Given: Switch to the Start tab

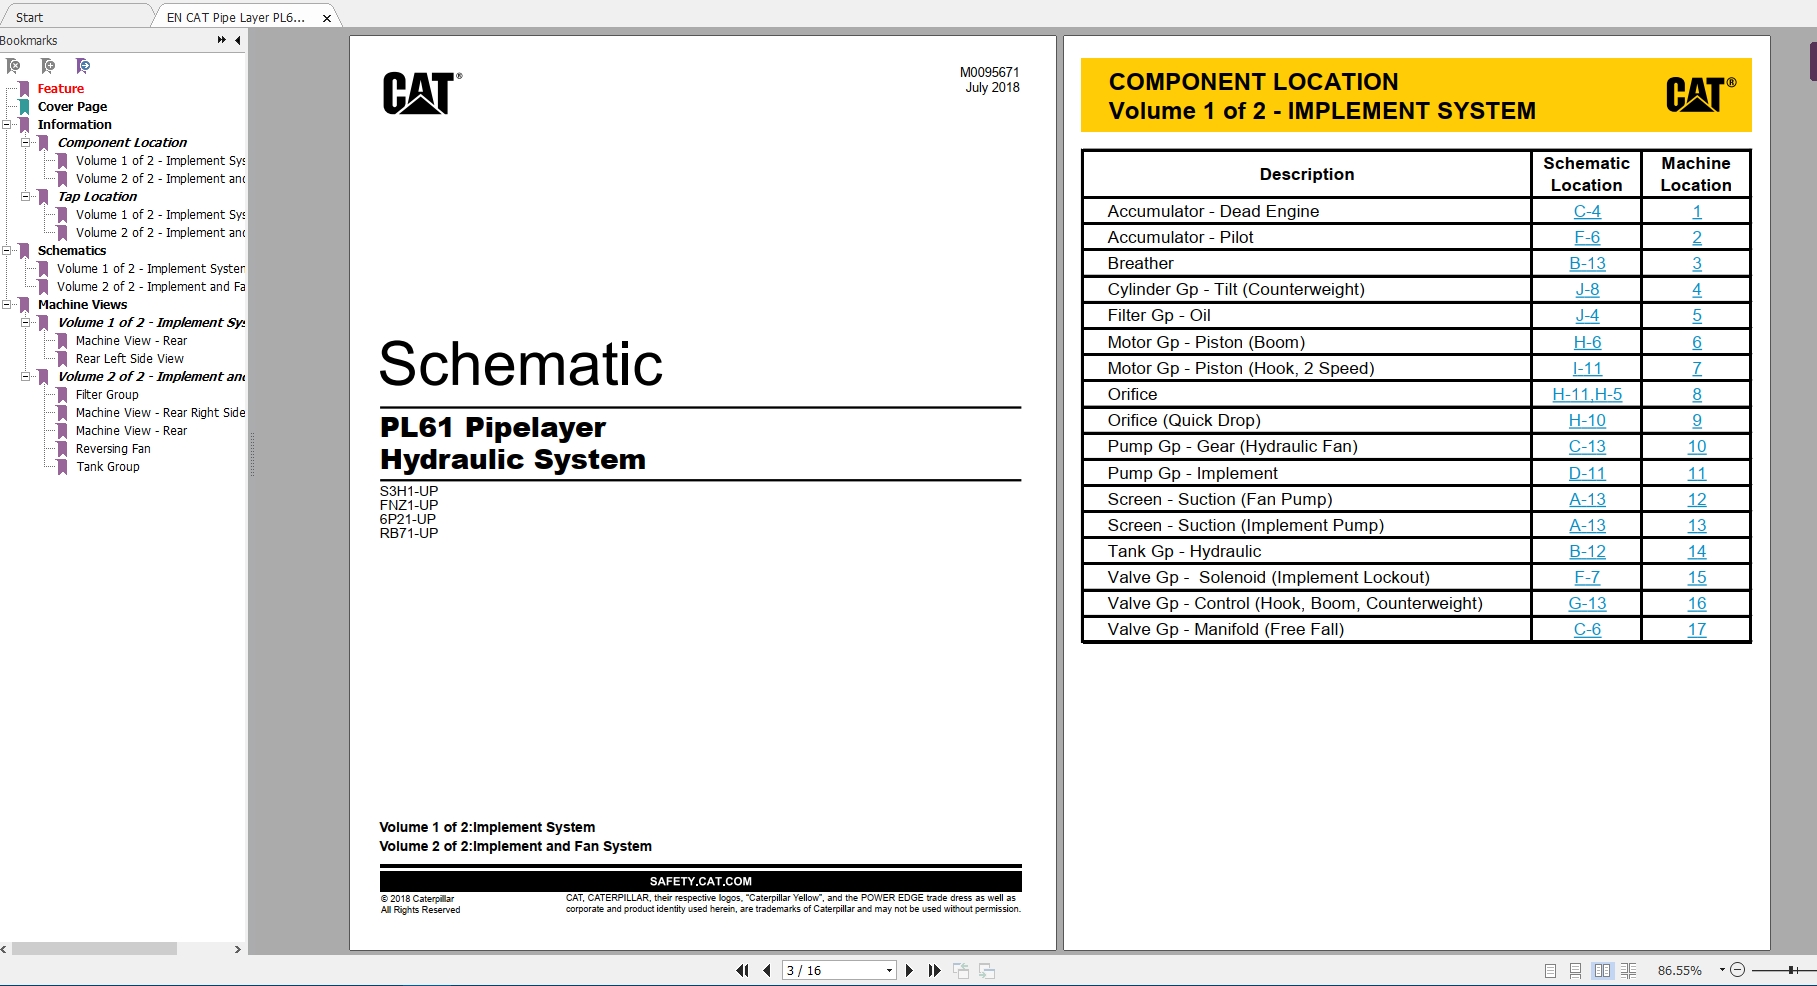Looking at the screenshot, I should 29,16.
